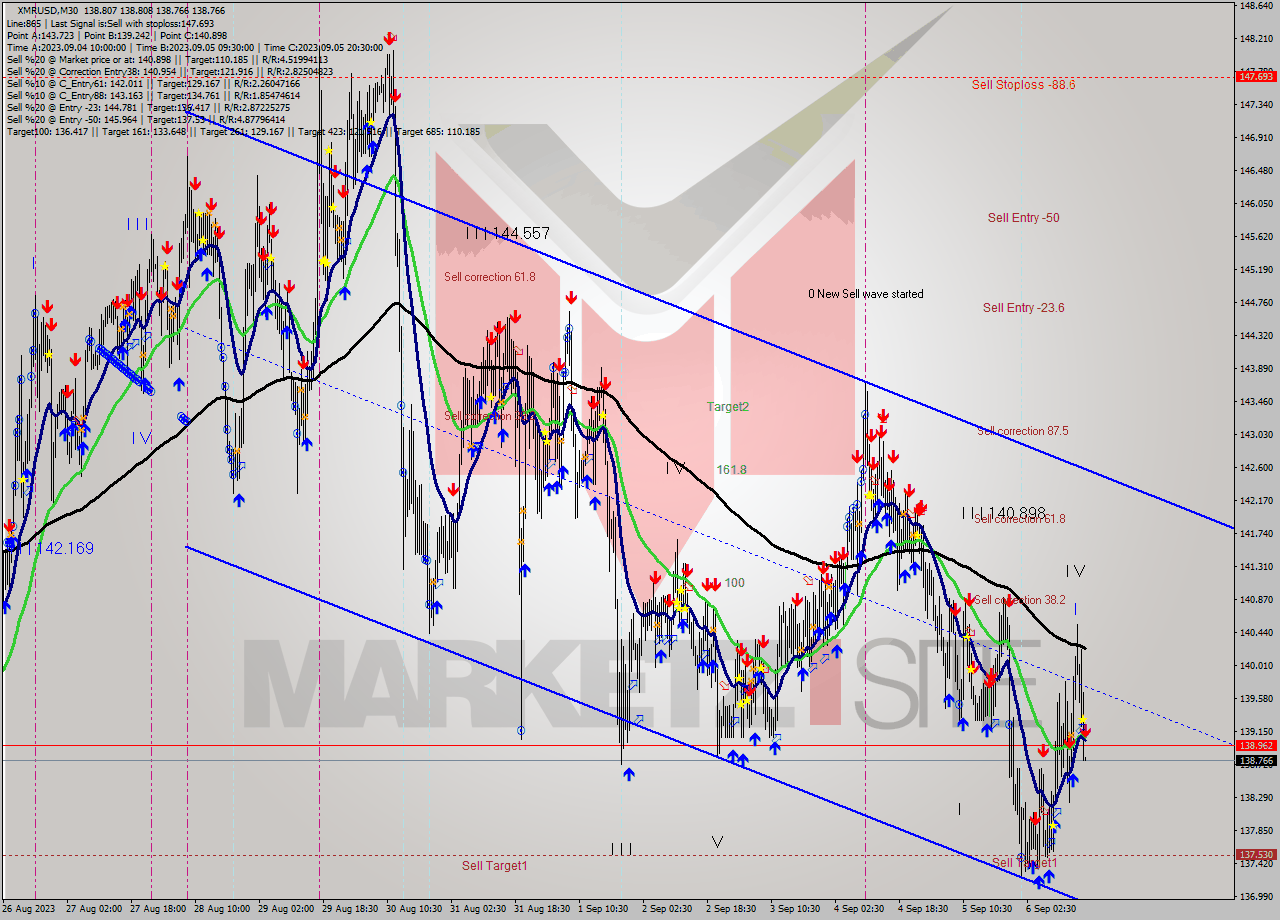Click the red 138.962 price tag
Image resolution: width=1280 pixels, height=920 pixels.
pyautogui.click(x=1256, y=745)
